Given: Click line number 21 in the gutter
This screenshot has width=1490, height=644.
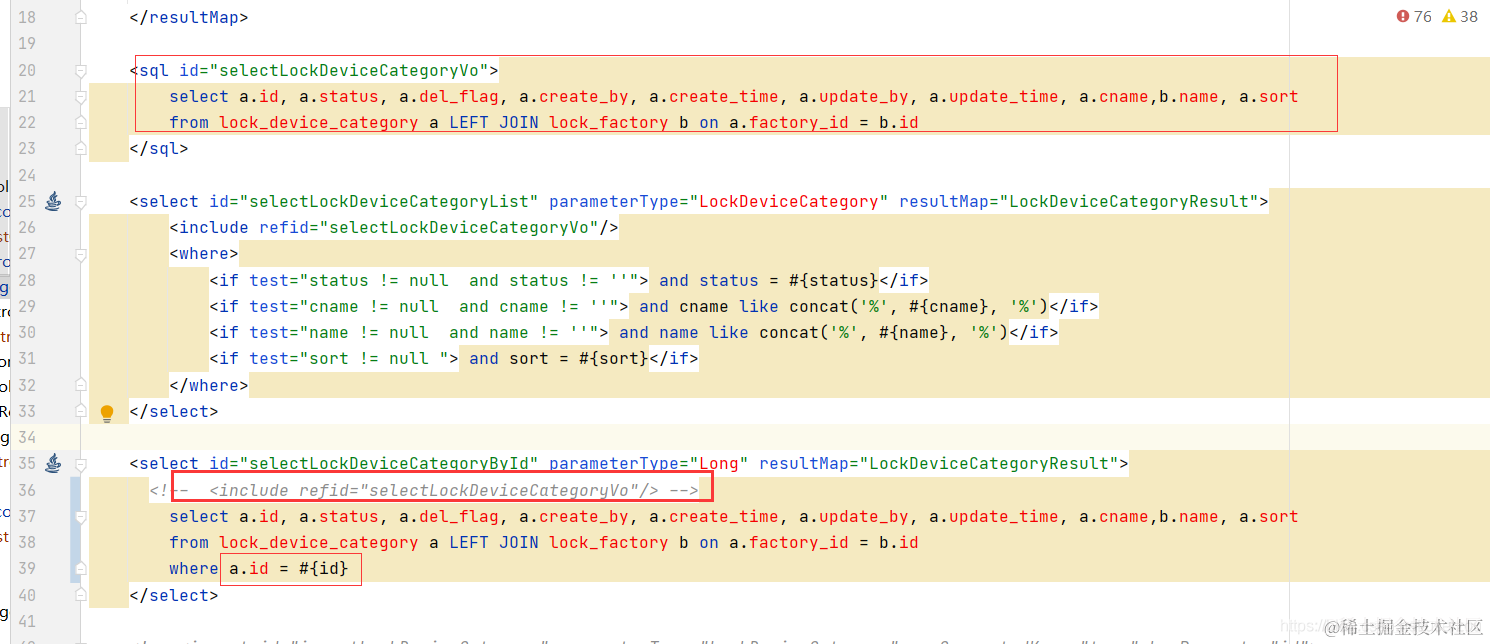Looking at the screenshot, I should pyautogui.click(x=27, y=96).
